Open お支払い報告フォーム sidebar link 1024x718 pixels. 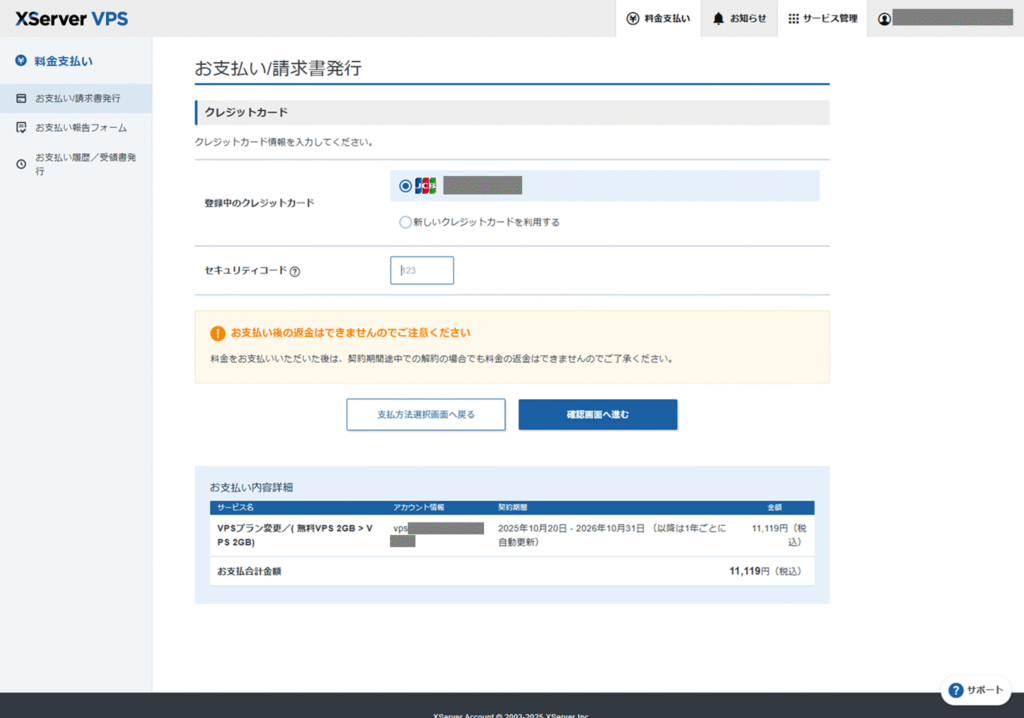[80, 128]
